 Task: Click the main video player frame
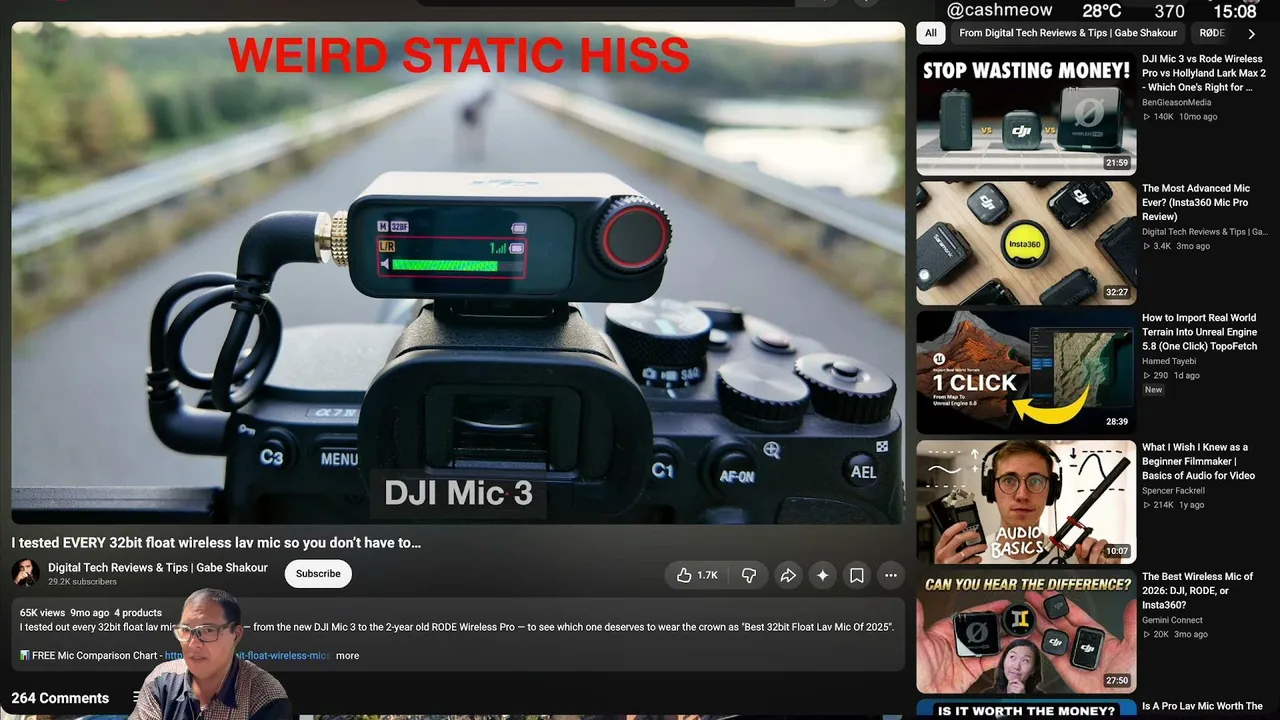tap(458, 273)
